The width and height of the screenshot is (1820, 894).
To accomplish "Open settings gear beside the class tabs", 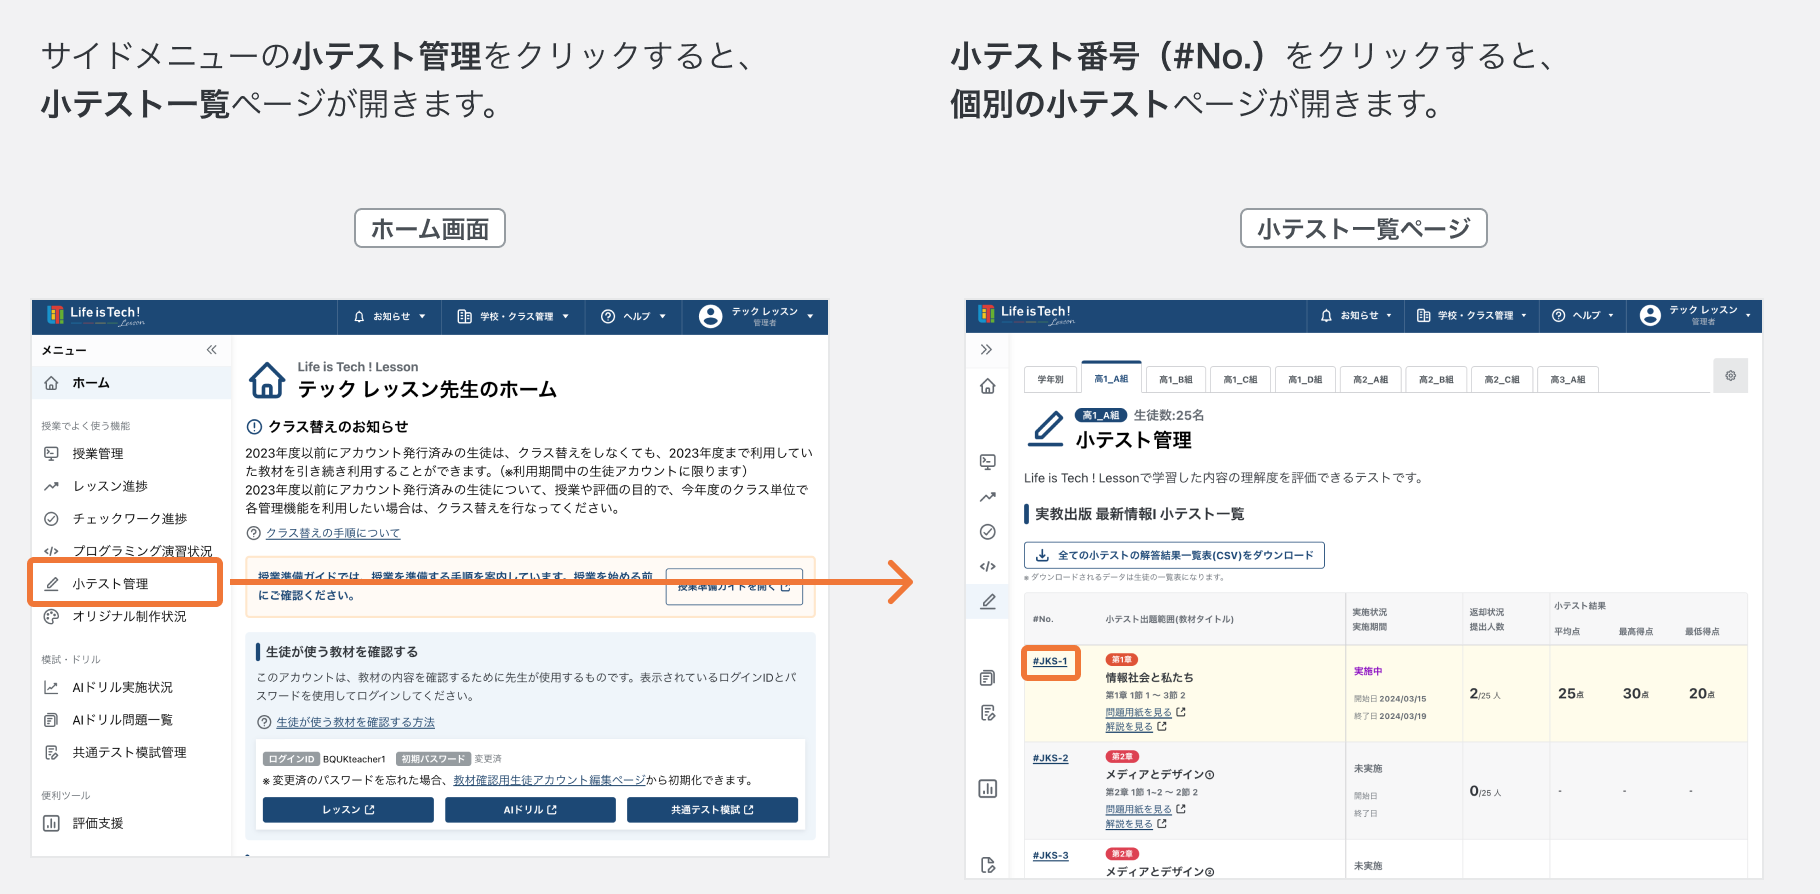I will pos(1730,376).
